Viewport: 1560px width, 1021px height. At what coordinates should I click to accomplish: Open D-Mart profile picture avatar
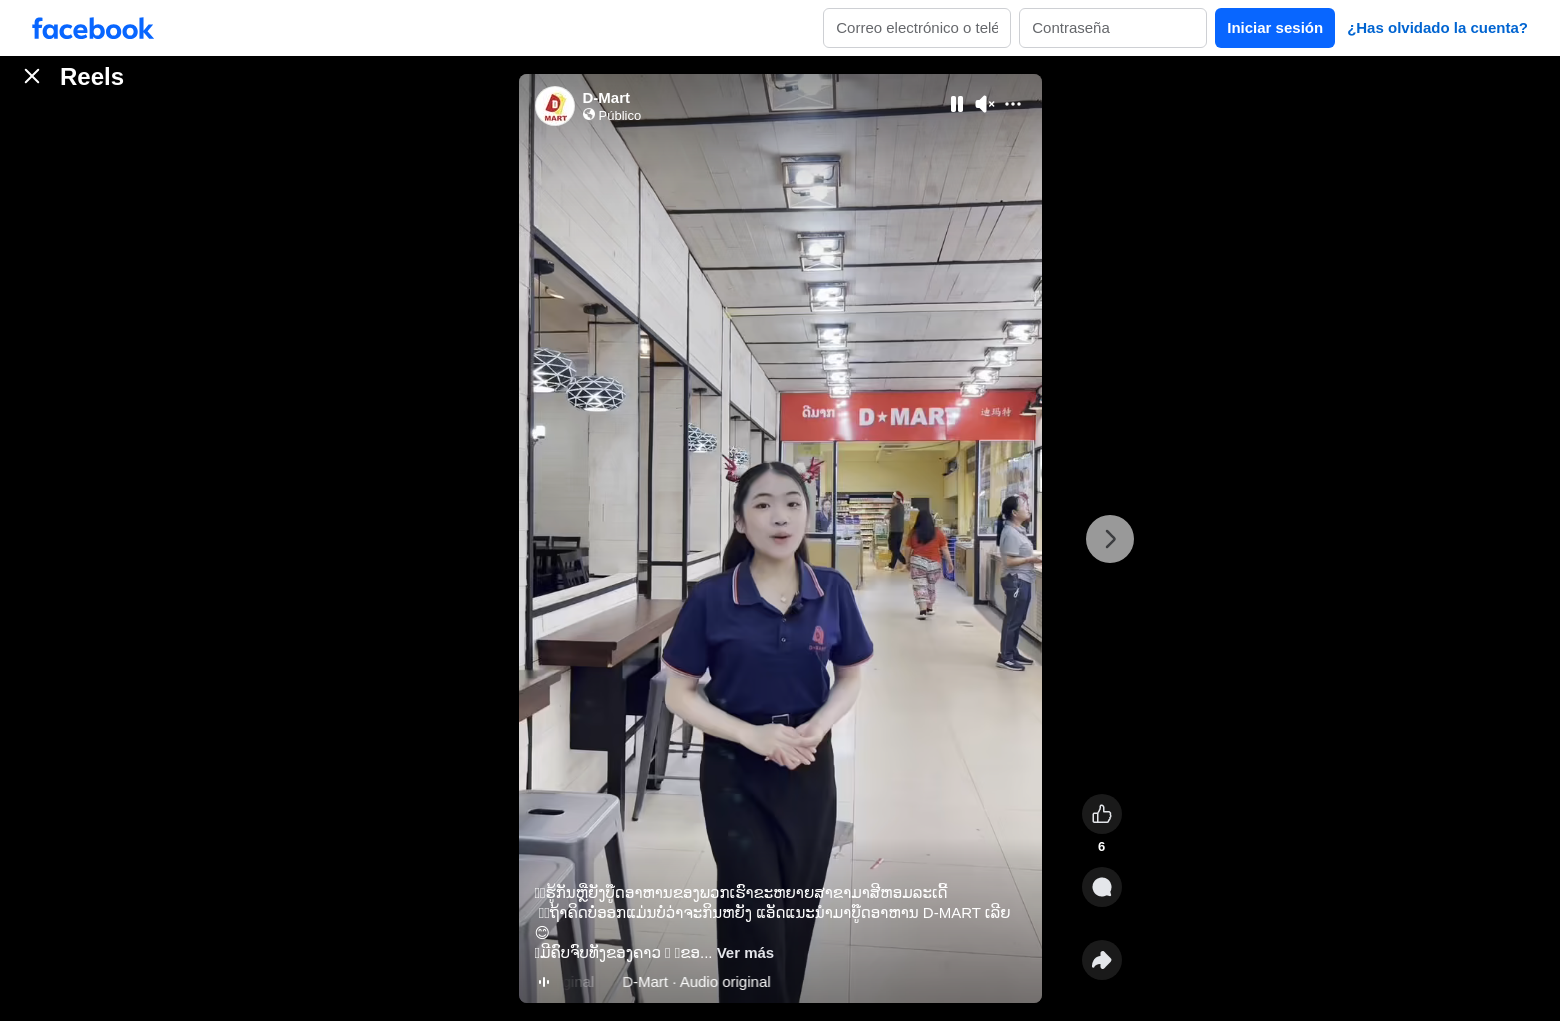555,106
